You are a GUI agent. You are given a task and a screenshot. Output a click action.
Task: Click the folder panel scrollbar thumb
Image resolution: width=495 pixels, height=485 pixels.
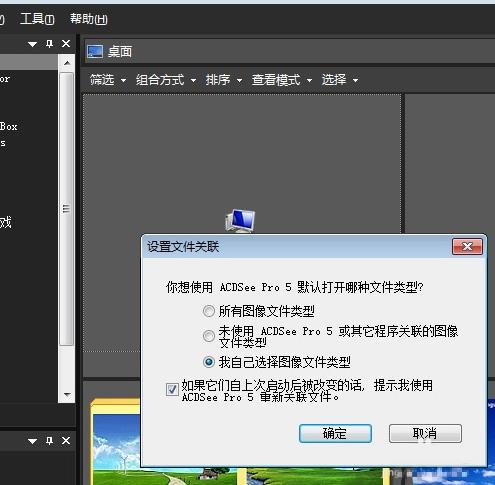click(x=66, y=209)
